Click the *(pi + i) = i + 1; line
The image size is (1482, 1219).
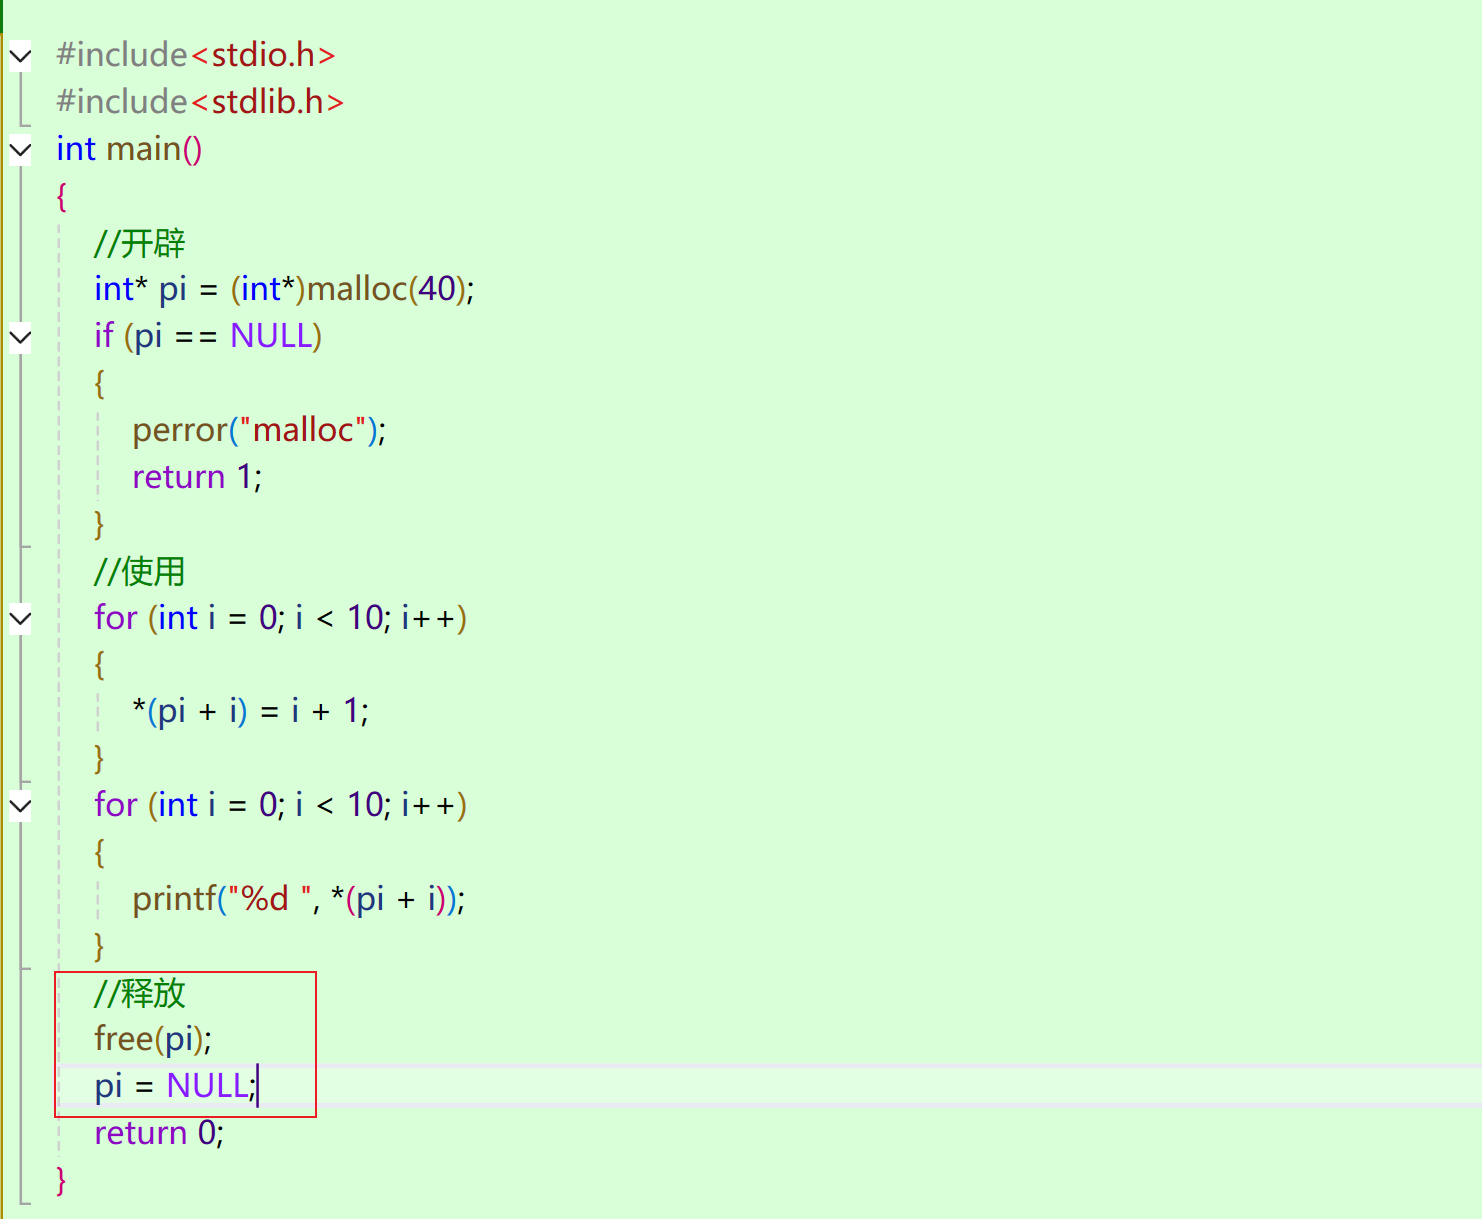click(250, 711)
